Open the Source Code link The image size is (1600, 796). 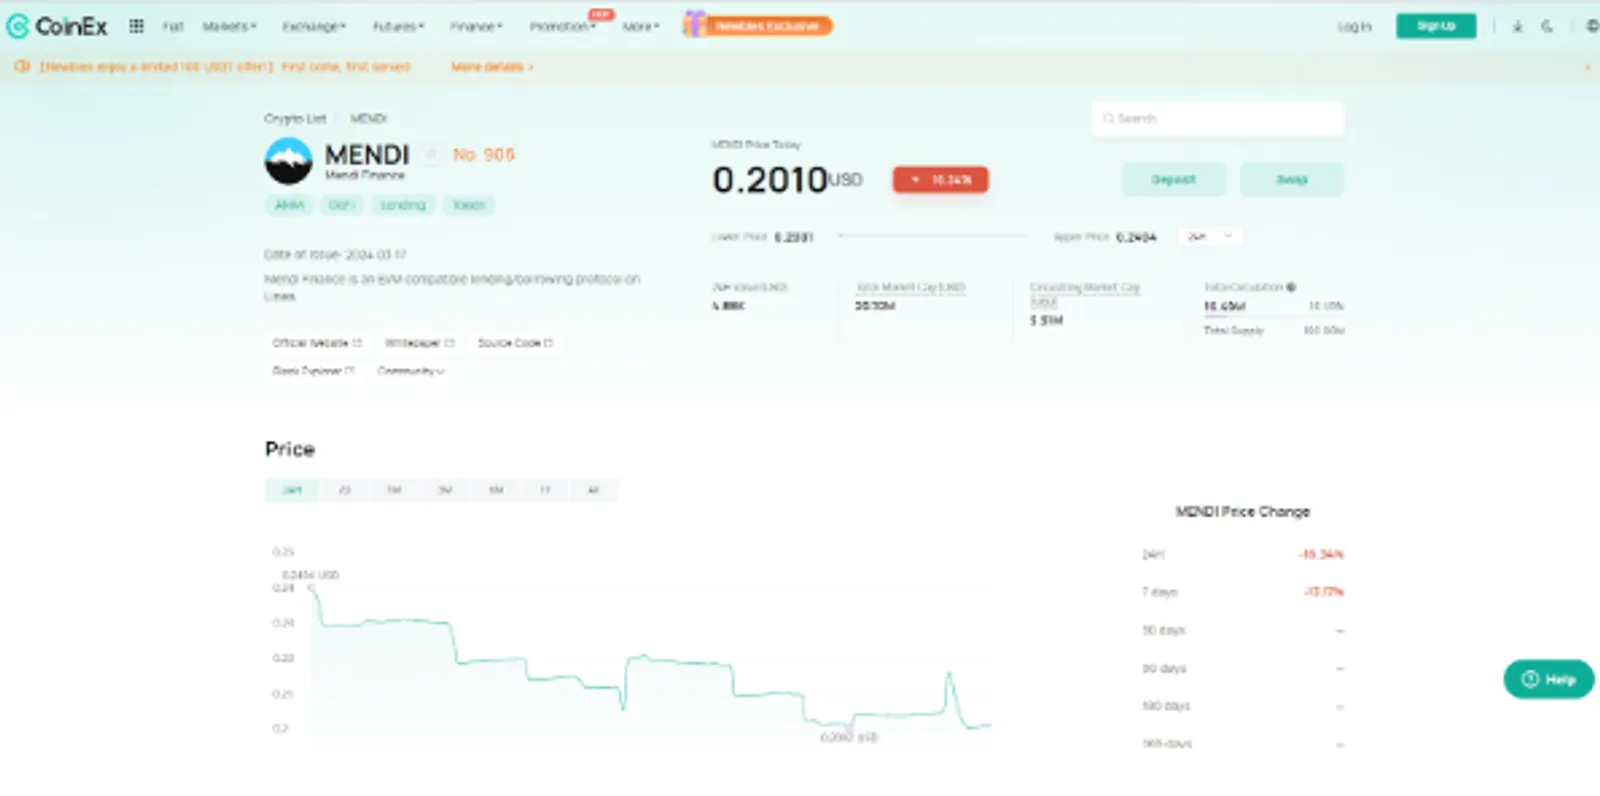tap(516, 343)
